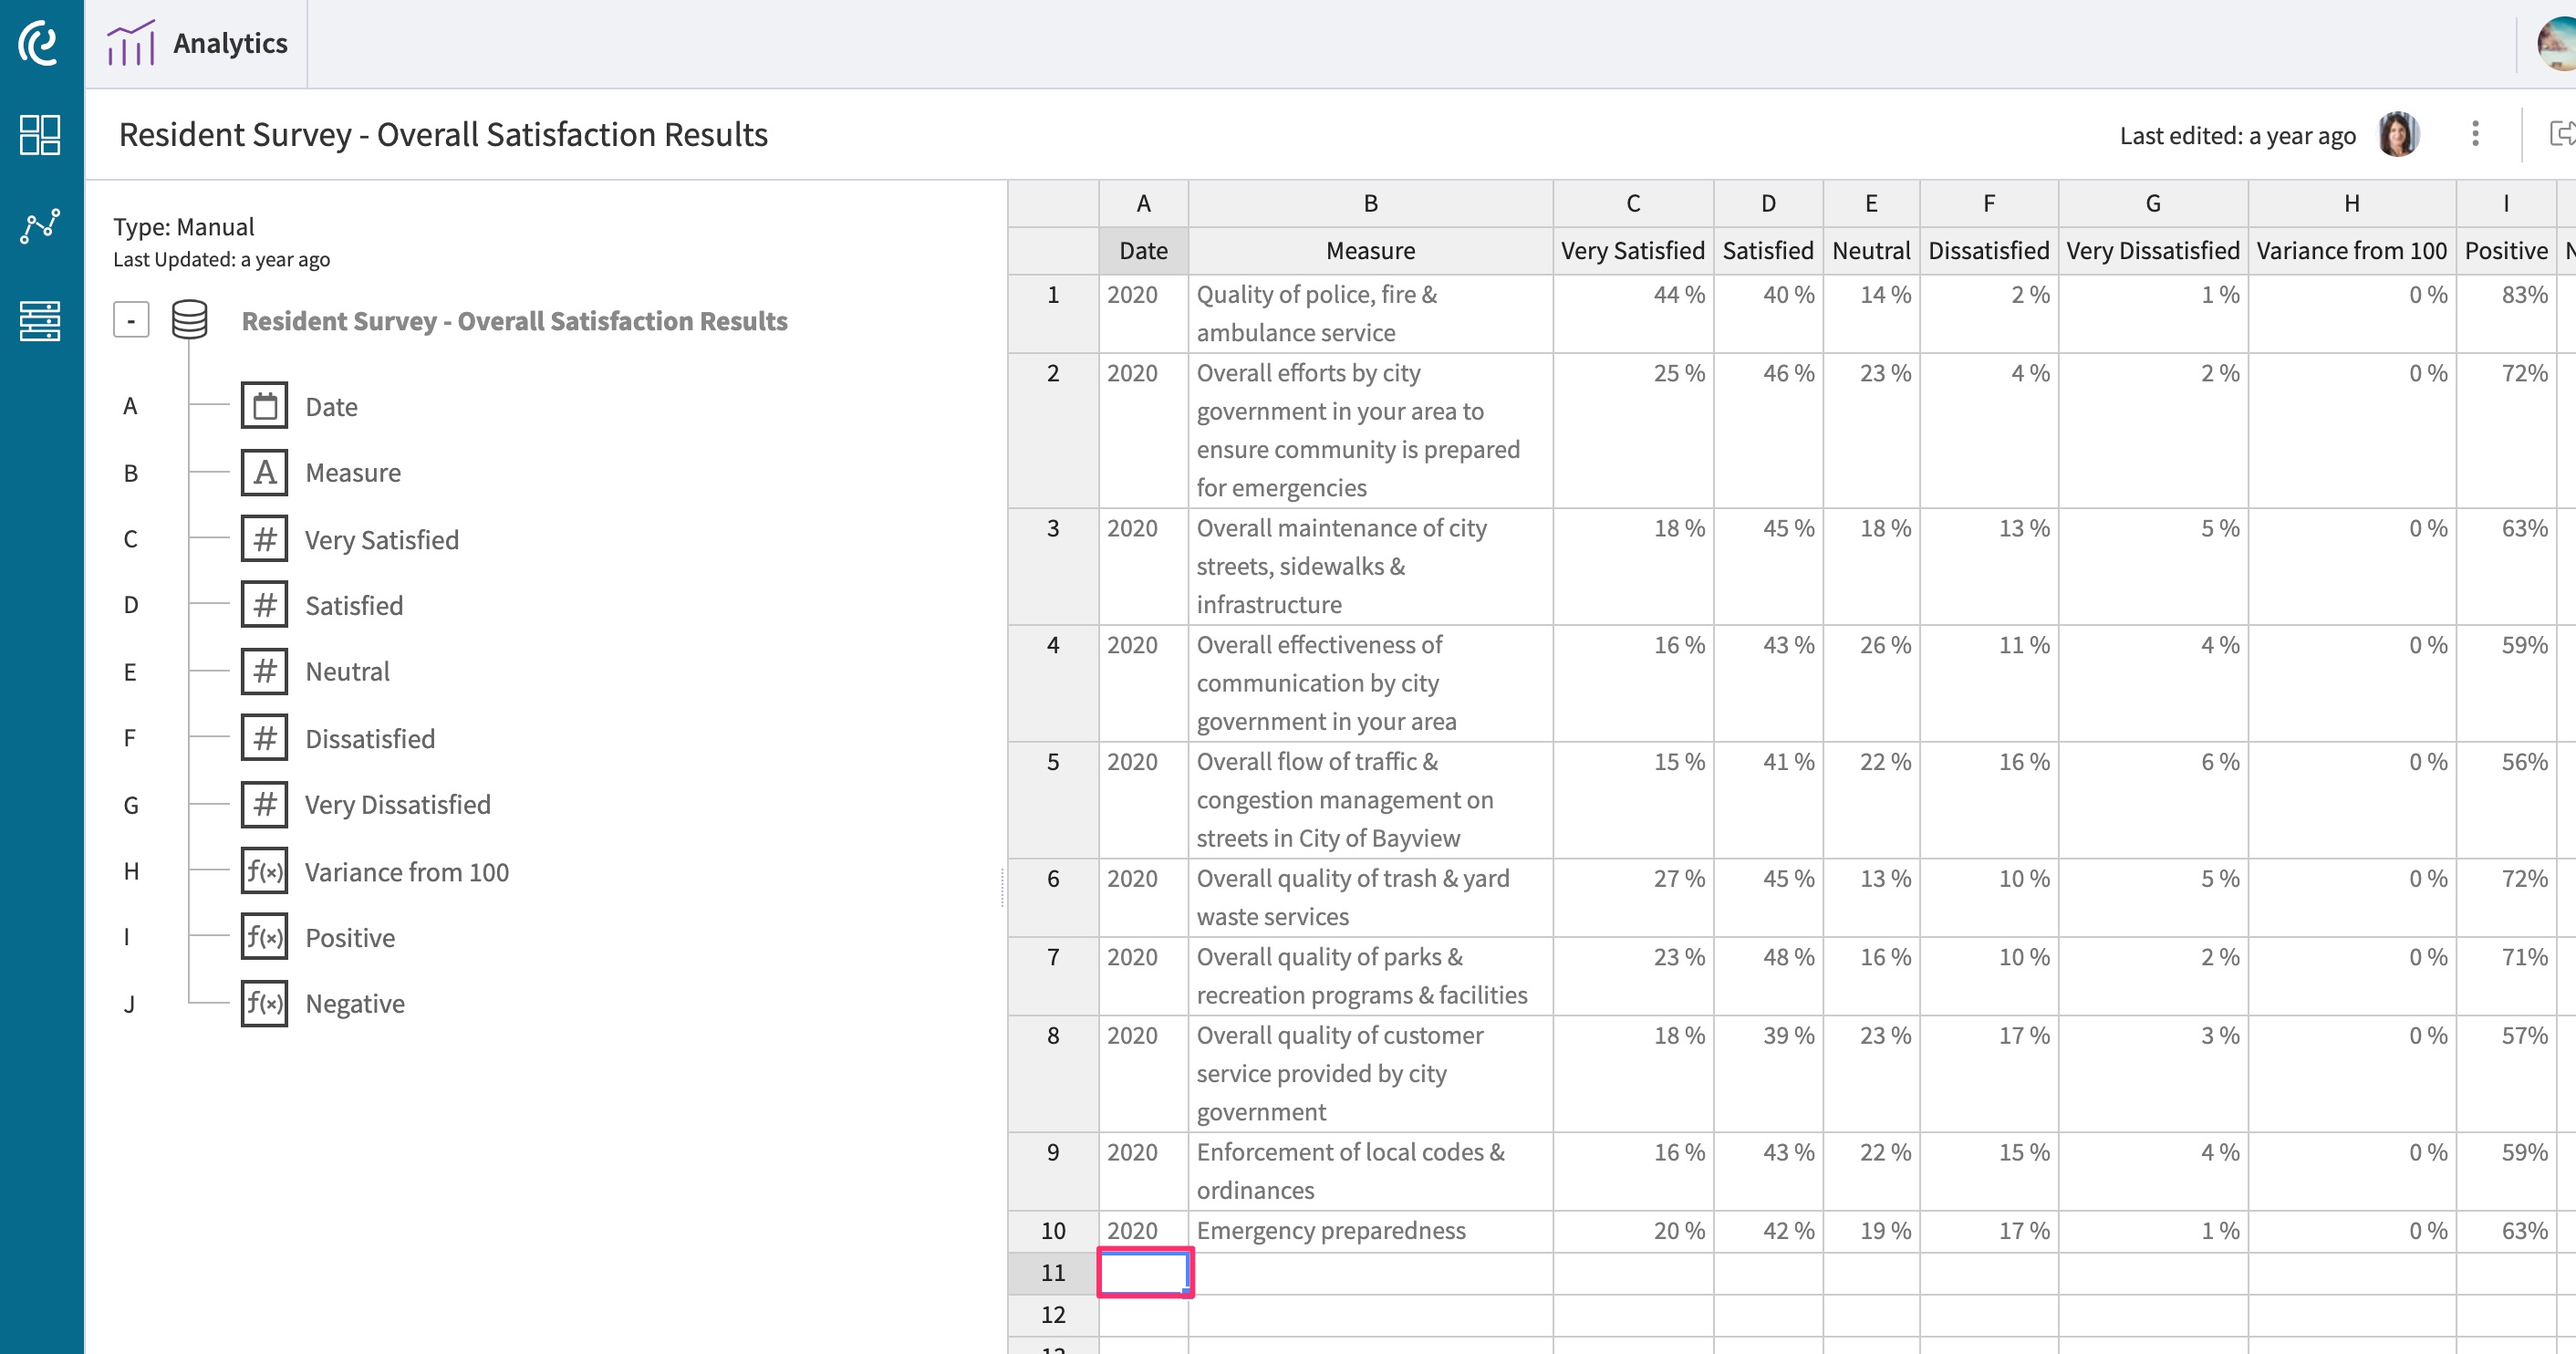
Task: Select the Variance from 100 field in tree
Action: coord(407,872)
